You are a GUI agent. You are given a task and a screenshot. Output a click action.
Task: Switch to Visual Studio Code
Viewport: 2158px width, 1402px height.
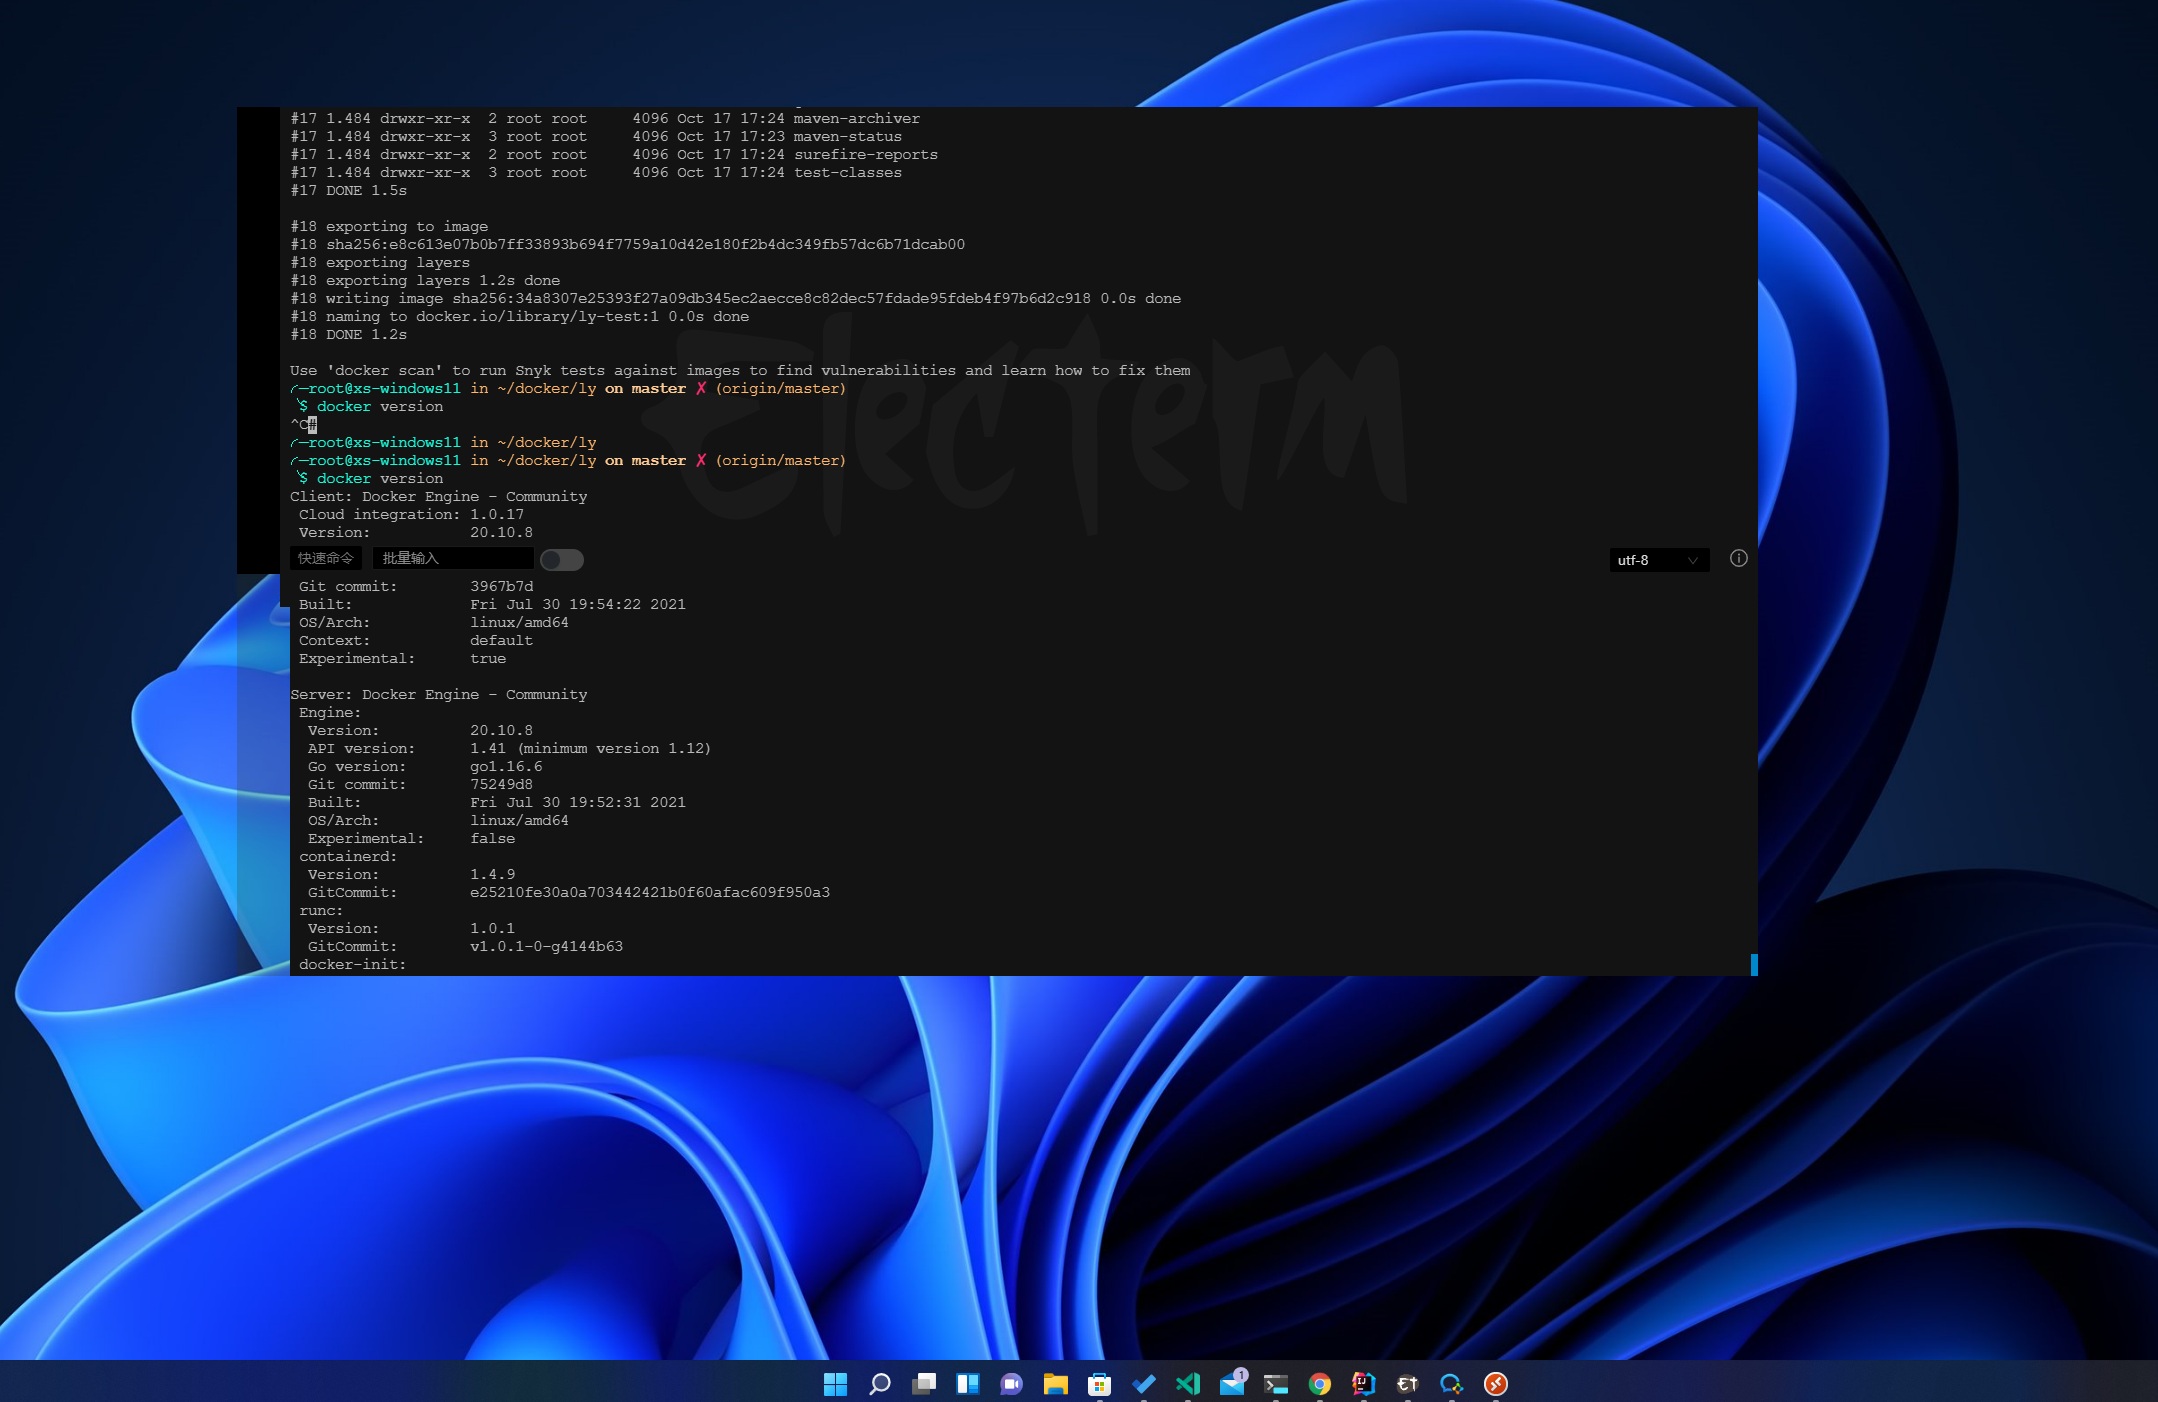[1188, 1384]
